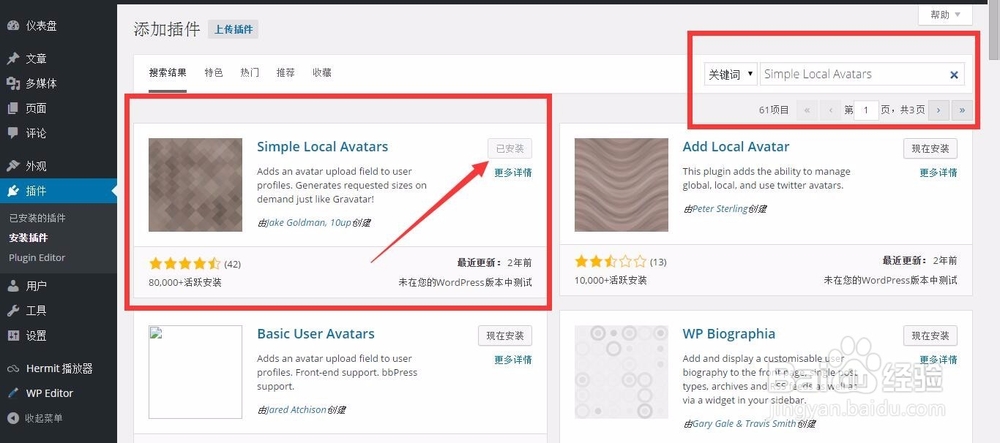Select 安装插件 submenu item
This screenshot has height=443, width=1000.
tap(28, 238)
